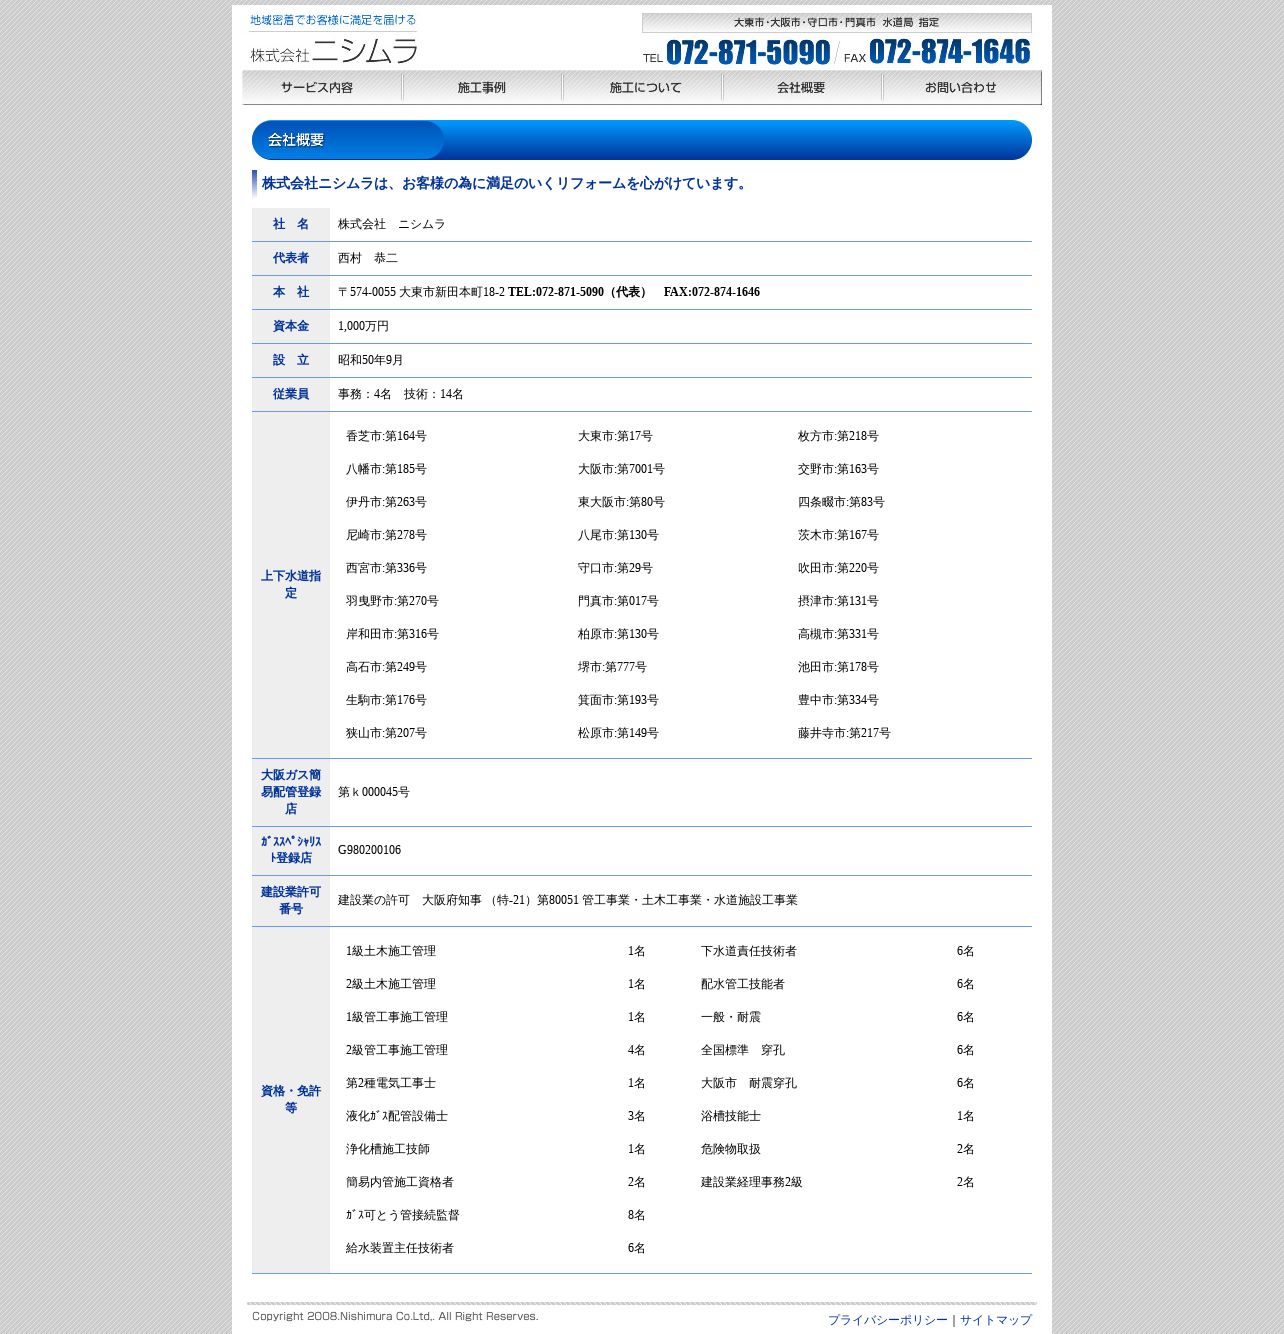Click the 資格・免許等 row label
Screen dimensions: 1284x1334
click(x=291, y=1099)
